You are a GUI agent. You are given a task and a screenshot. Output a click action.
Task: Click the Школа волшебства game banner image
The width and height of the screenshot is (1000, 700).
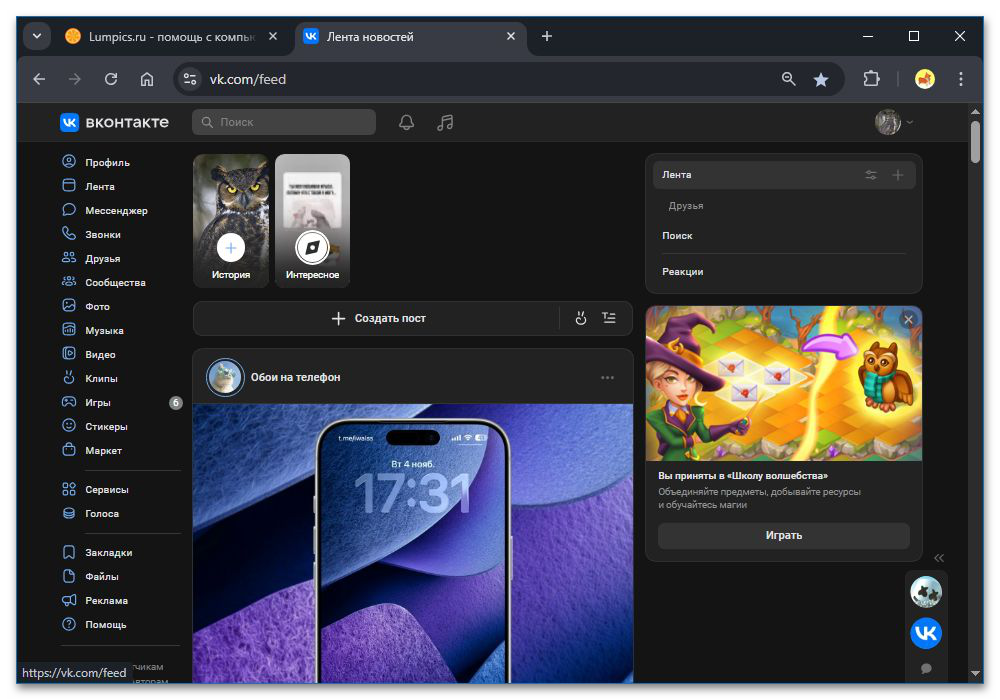[x=784, y=383]
